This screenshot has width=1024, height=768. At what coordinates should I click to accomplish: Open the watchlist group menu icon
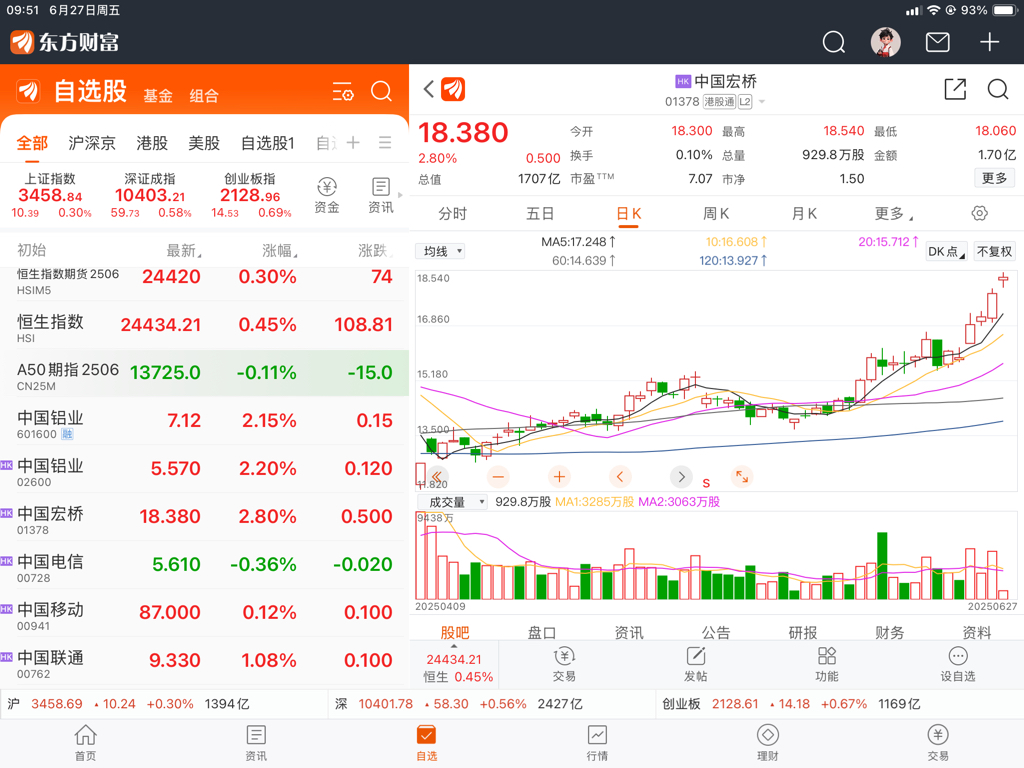385,142
